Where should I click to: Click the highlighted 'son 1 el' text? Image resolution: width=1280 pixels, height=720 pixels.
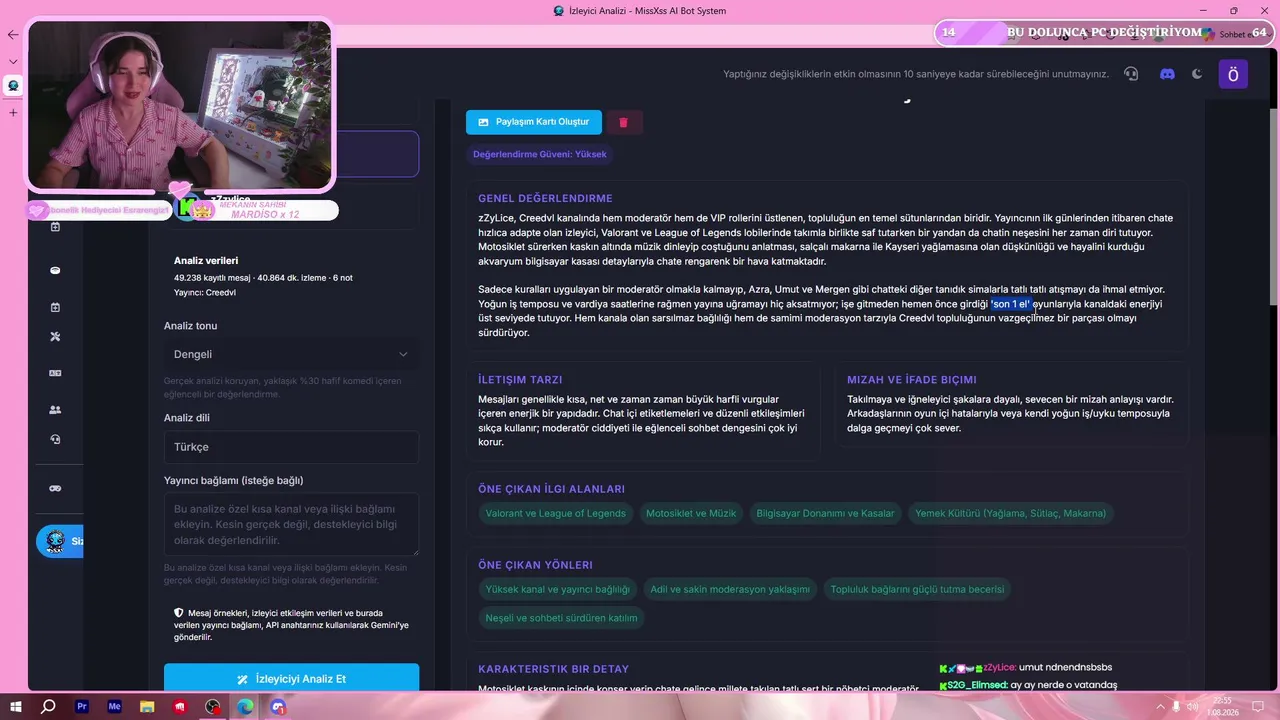pos(1011,304)
